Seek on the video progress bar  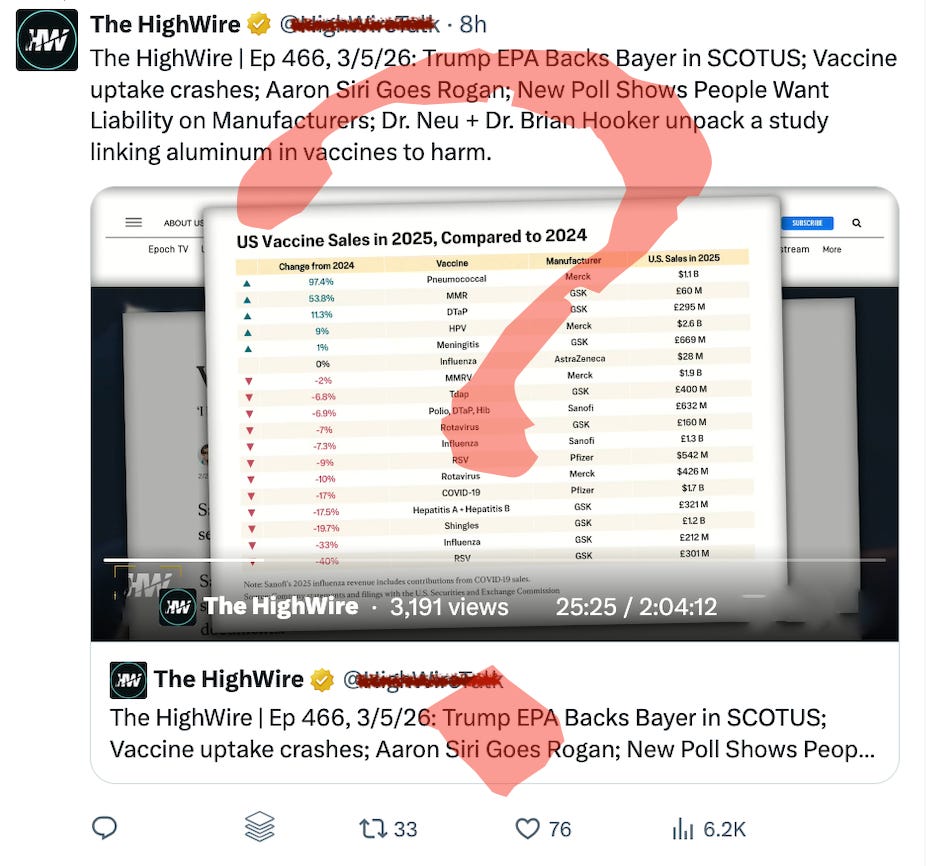point(495,559)
